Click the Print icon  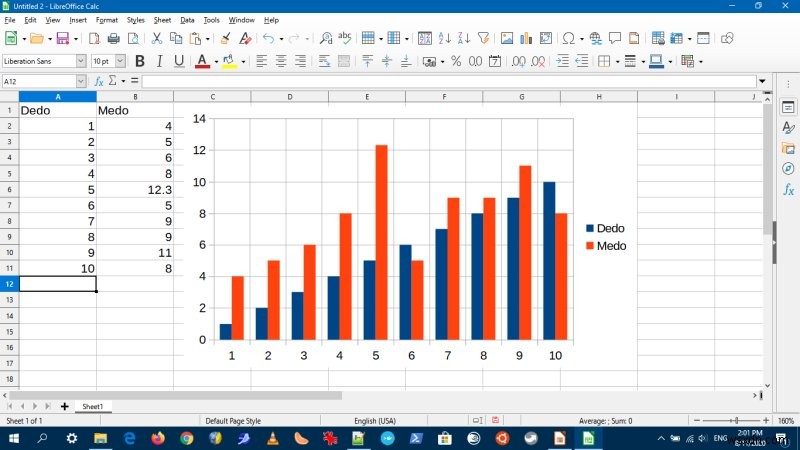(x=113, y=38)
